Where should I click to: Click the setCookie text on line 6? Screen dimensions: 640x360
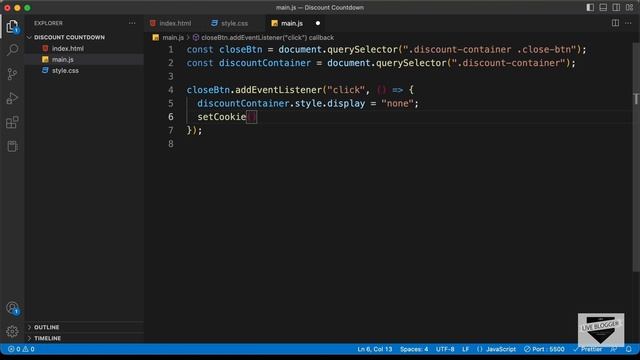click(x=222, y=117)
